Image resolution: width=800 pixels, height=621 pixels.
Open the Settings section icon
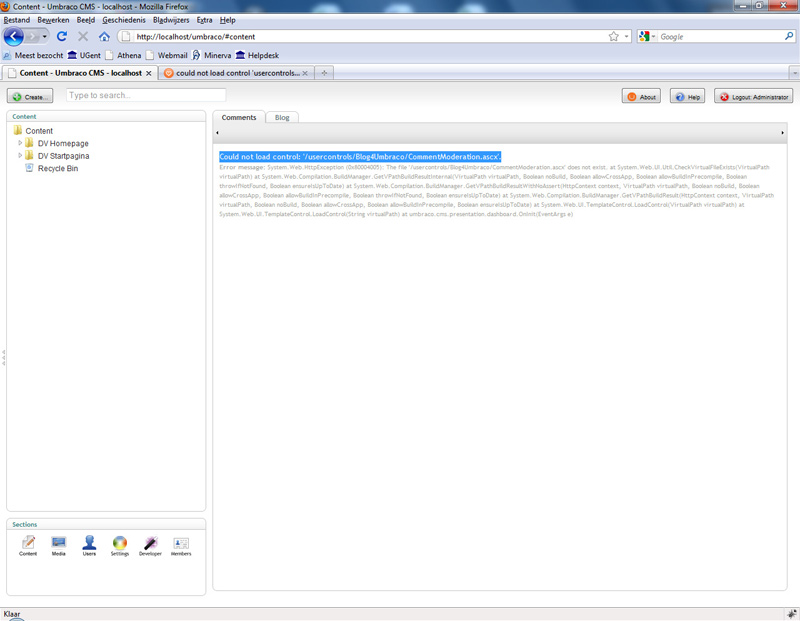[x=119, y=544]
